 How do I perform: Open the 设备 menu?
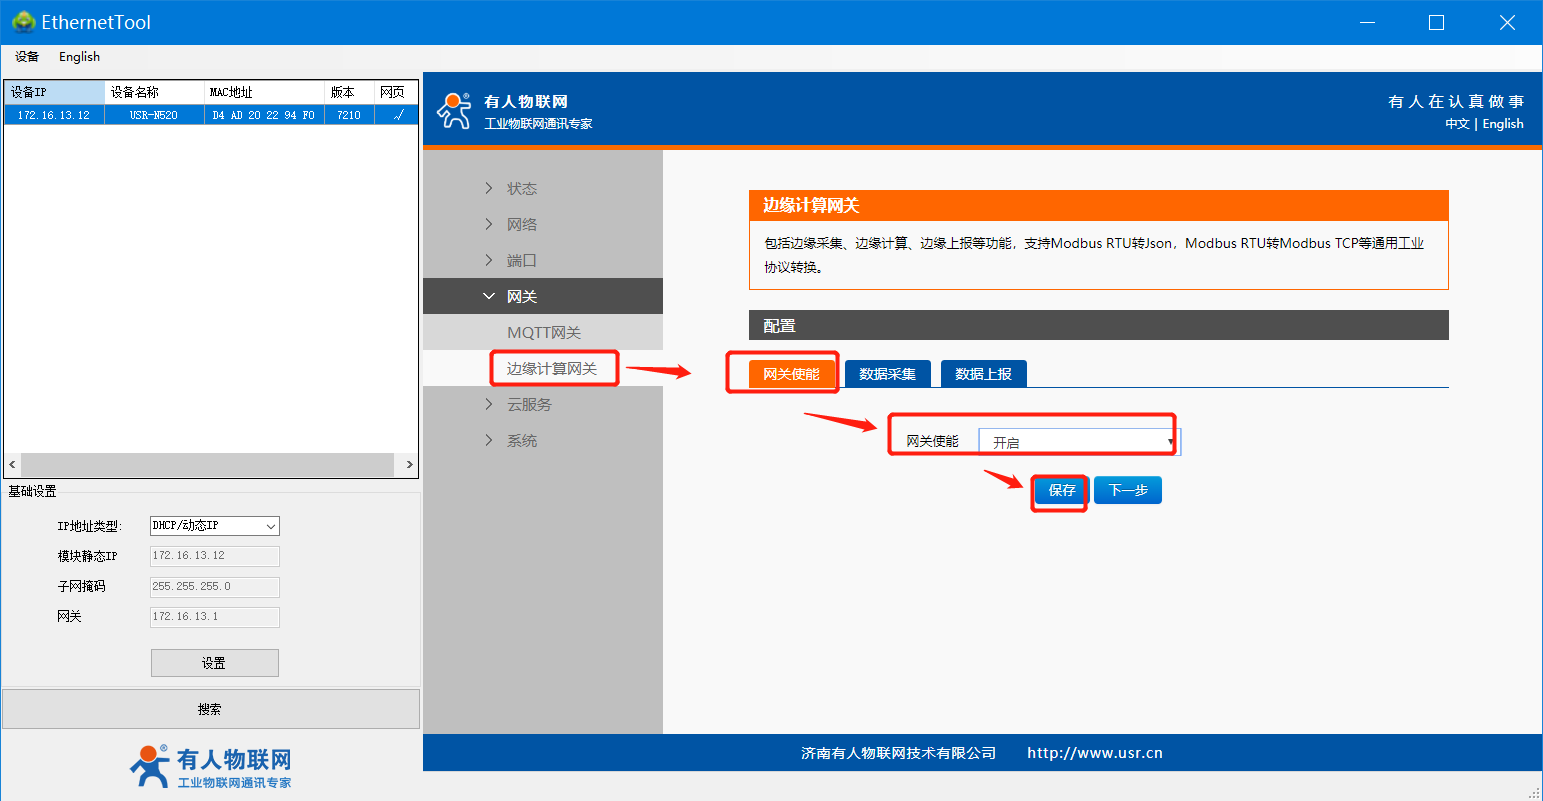tap(27, 57)
